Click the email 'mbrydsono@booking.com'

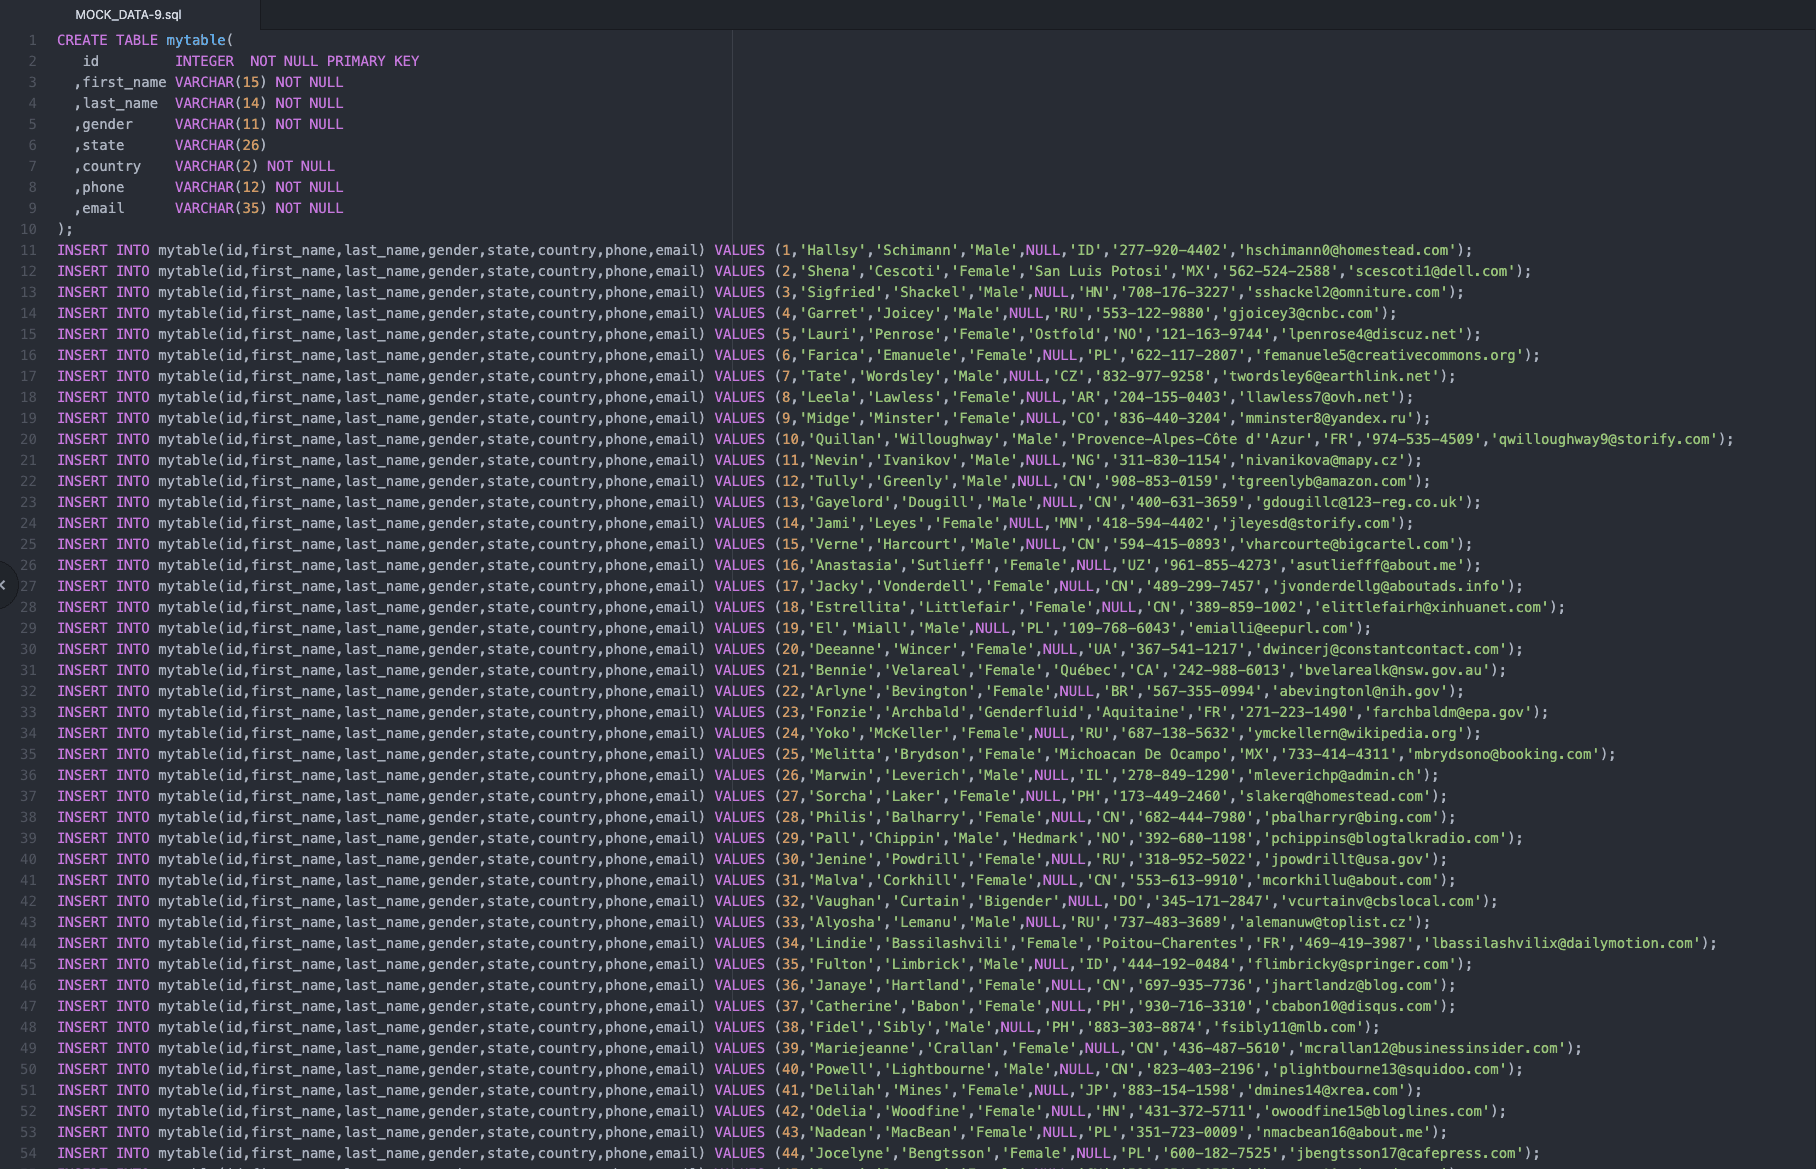[x=1504, y=754]
